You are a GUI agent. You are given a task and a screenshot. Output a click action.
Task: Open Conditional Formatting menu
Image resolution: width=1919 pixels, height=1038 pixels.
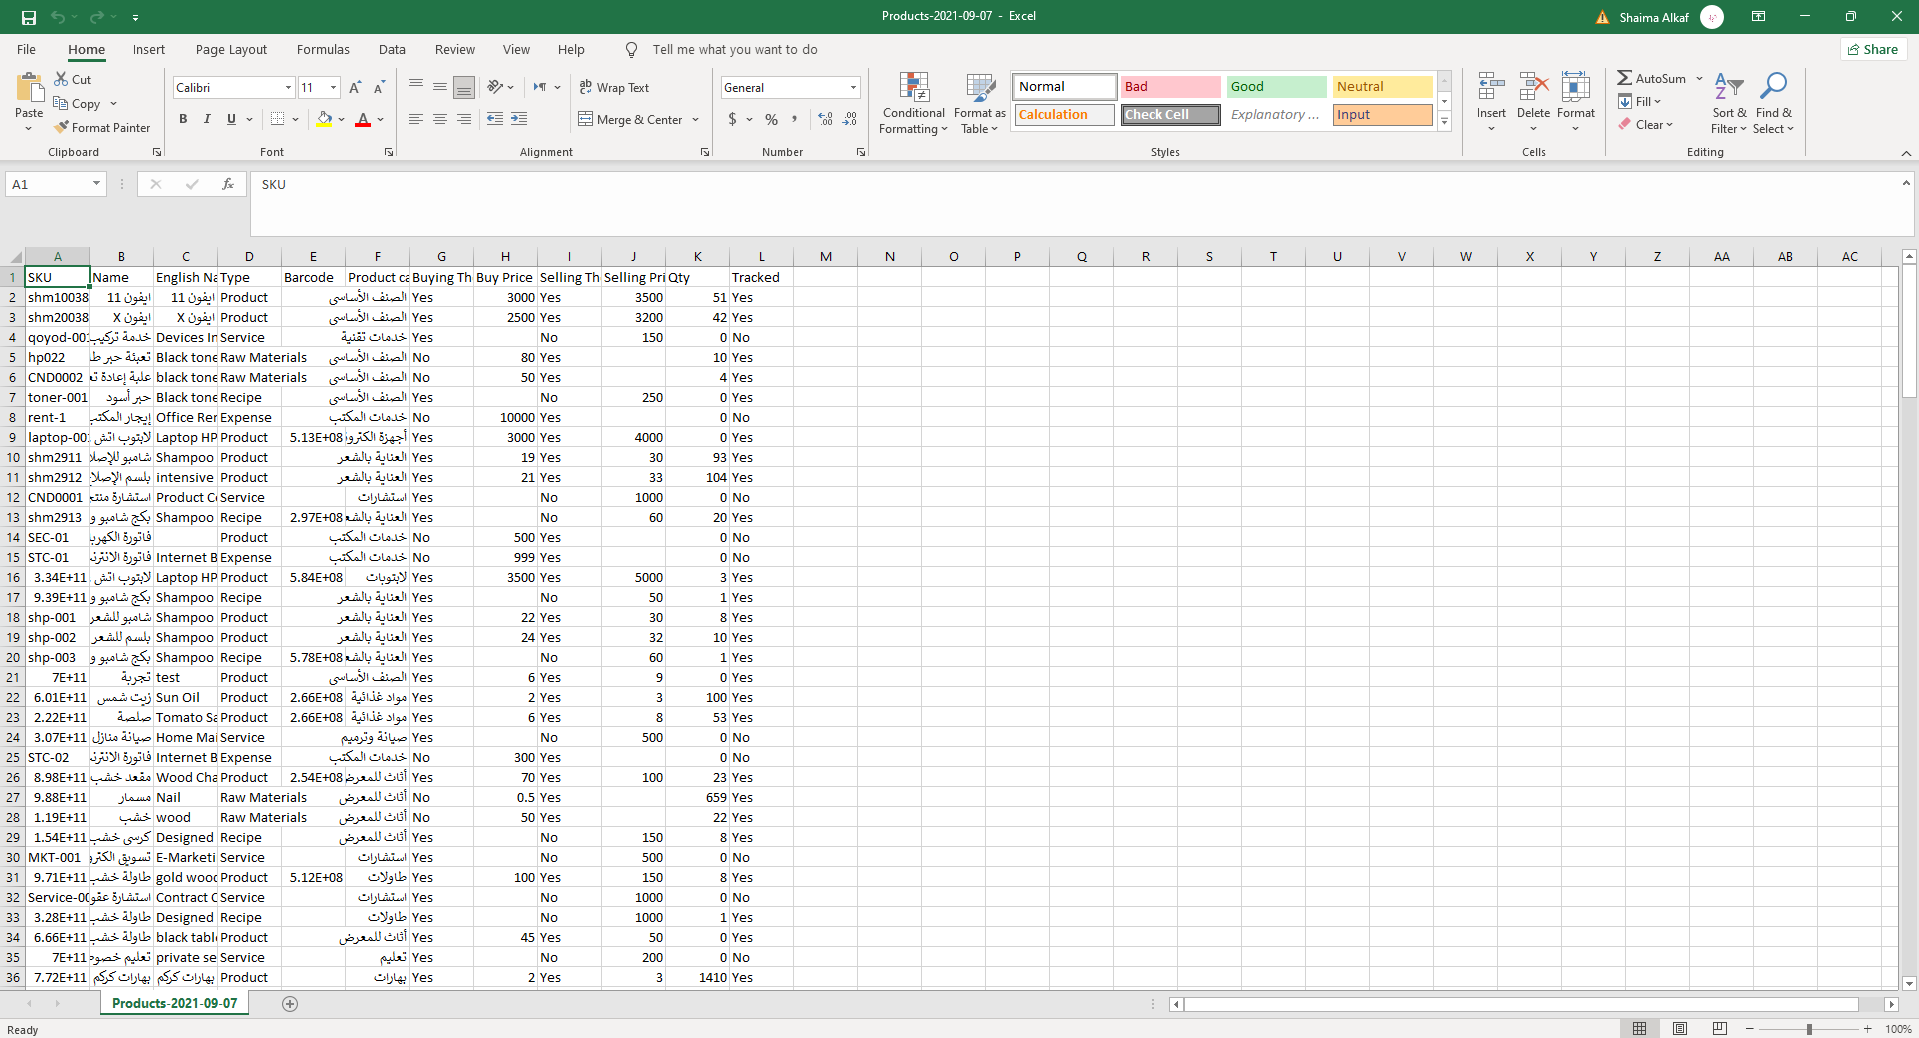(913, 104)
